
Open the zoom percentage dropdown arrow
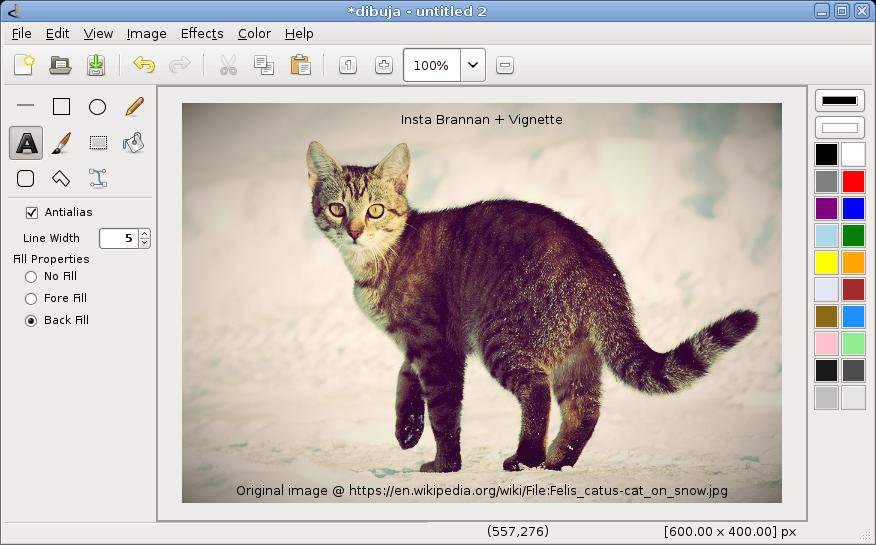coord(473,65)
